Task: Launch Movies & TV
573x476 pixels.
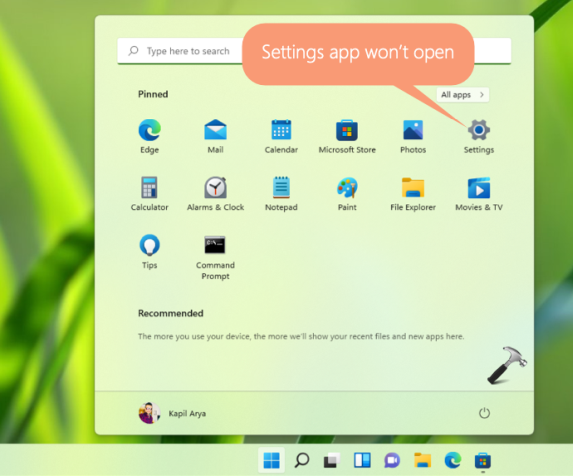Action: tap(479, 193)
